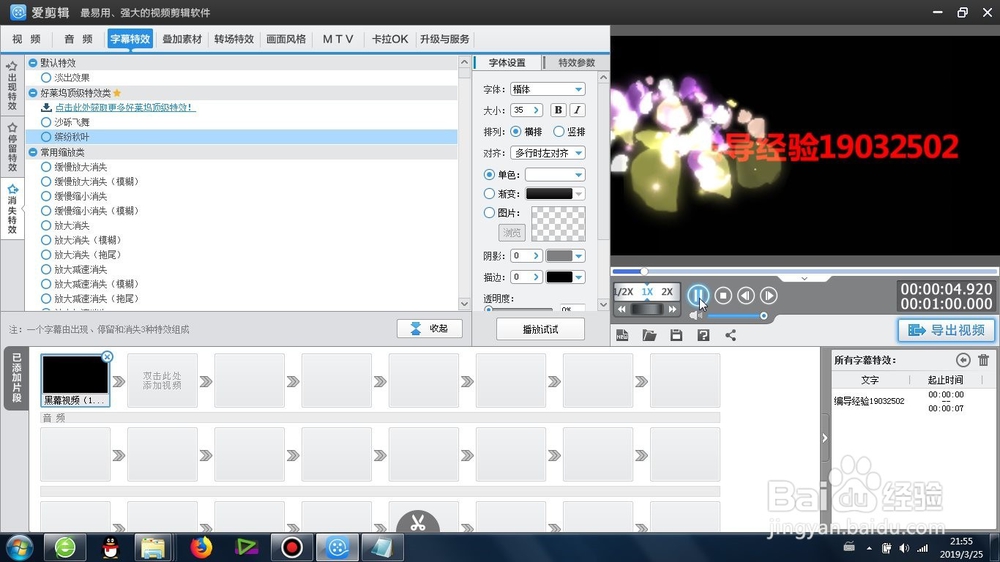Open the QQ penguin taskbar icon

(x=111, y=547)
